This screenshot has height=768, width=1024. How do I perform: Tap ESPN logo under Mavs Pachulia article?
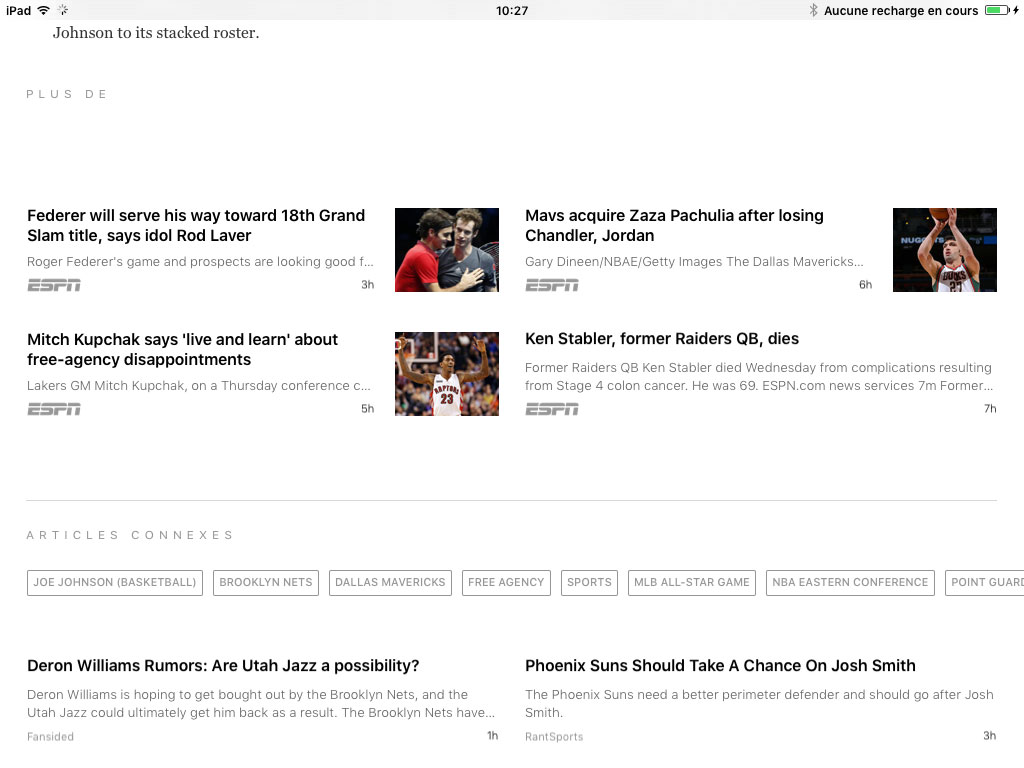[x=552, y=285]
